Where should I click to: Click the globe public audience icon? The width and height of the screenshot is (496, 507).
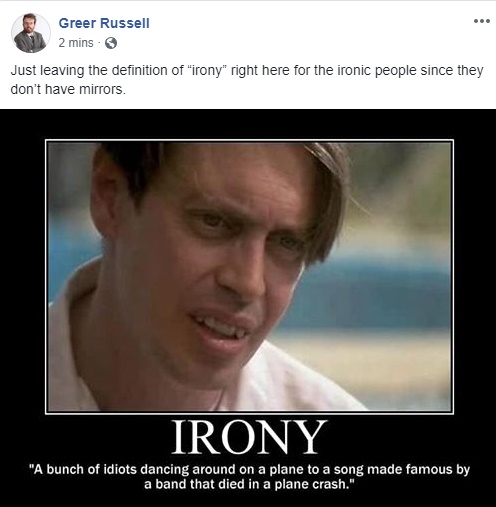(x=111, y=43)
